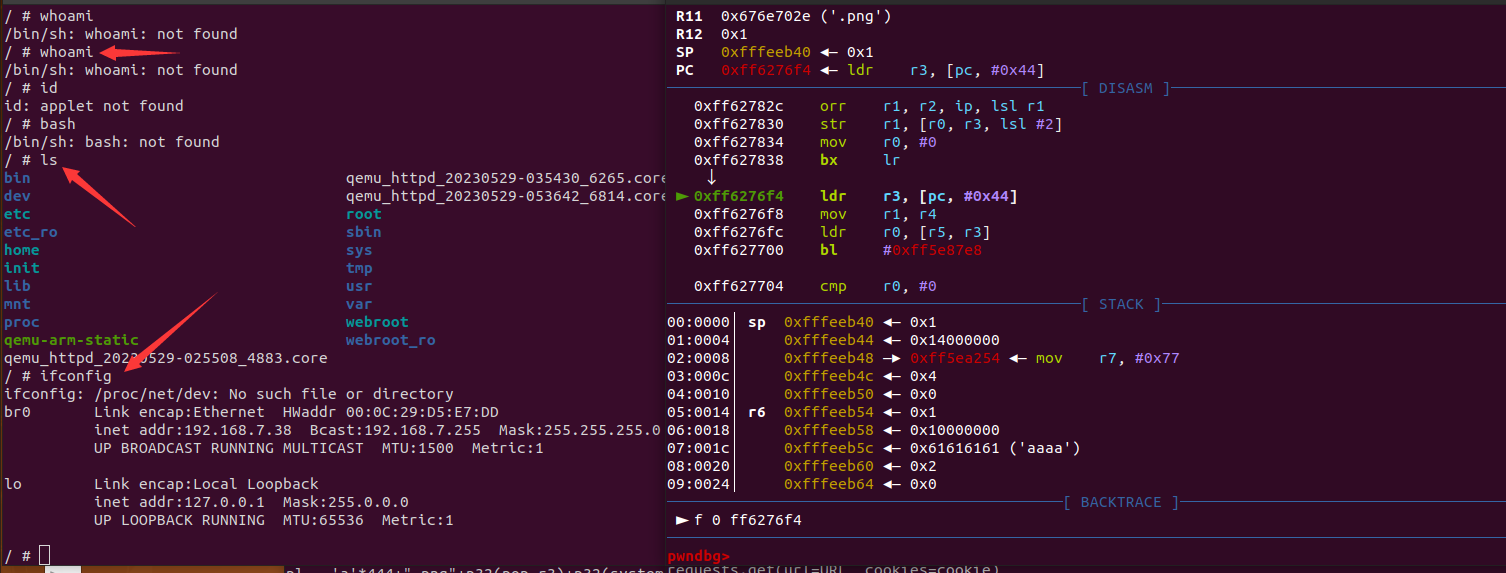Image resolution: width=1506 pixels, height=573 pixels.
Task: Select the R12 register row
Action: 712,33
